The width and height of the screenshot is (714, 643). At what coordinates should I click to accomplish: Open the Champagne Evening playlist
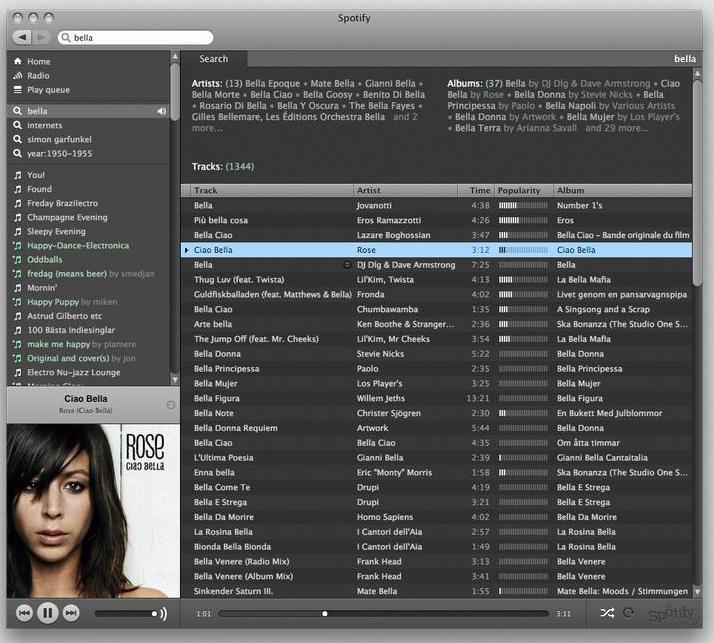click(67, 217)
